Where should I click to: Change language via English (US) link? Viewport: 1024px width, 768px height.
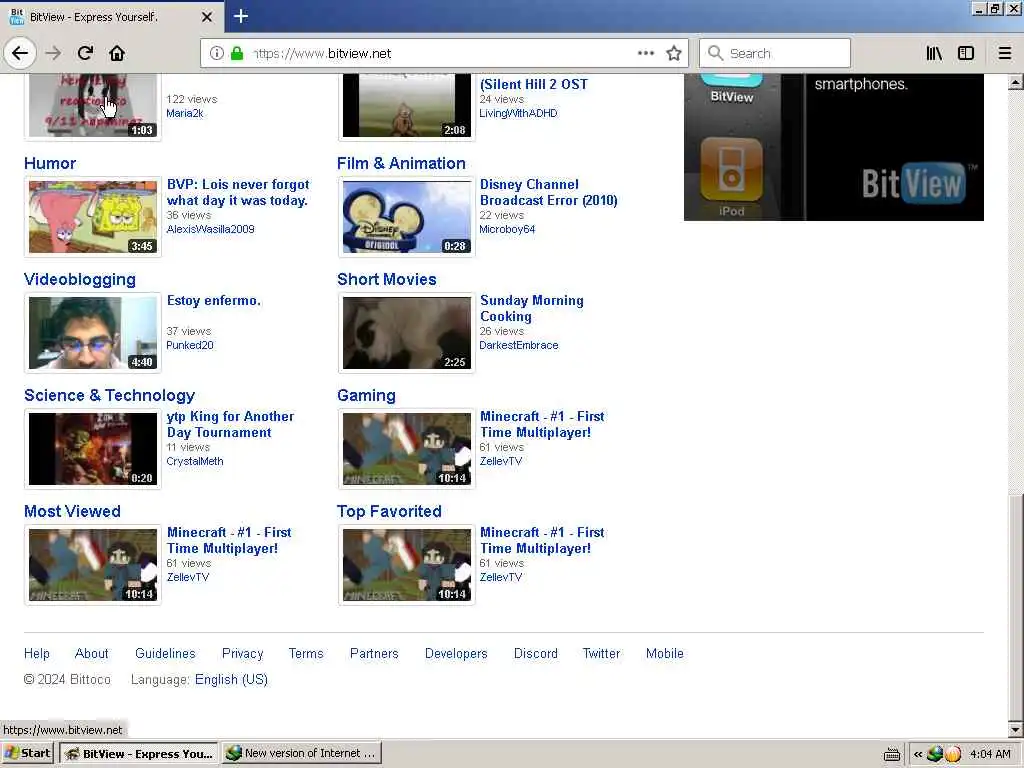(x=231, y=680)
